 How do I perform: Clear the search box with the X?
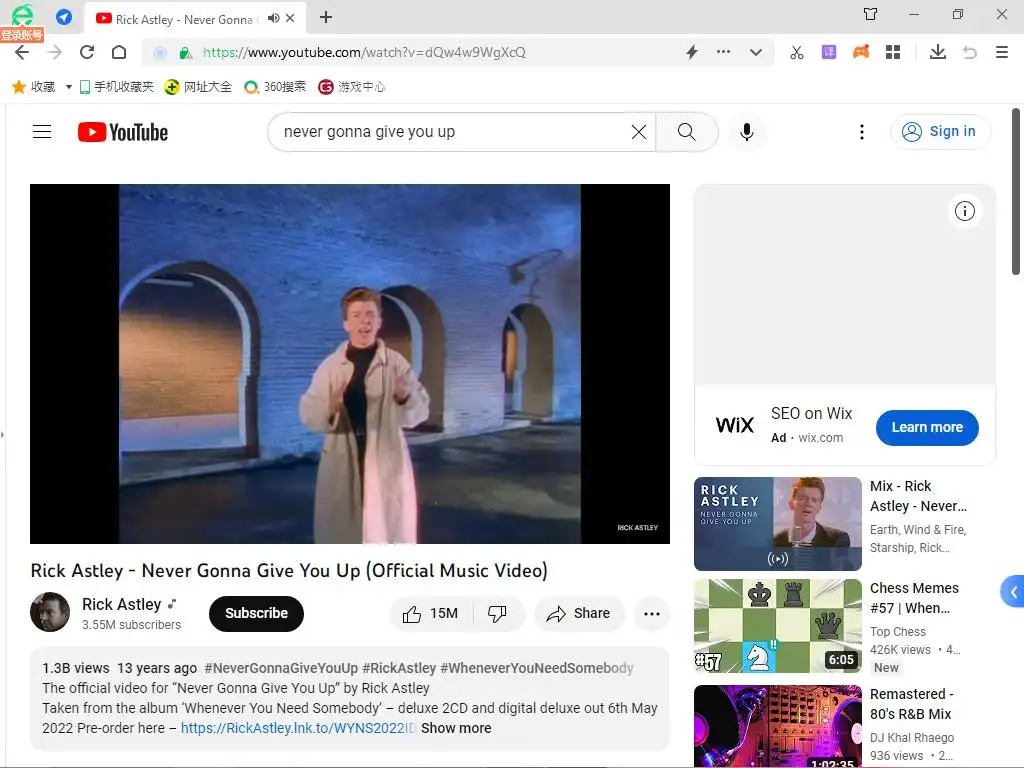[639, 132]
